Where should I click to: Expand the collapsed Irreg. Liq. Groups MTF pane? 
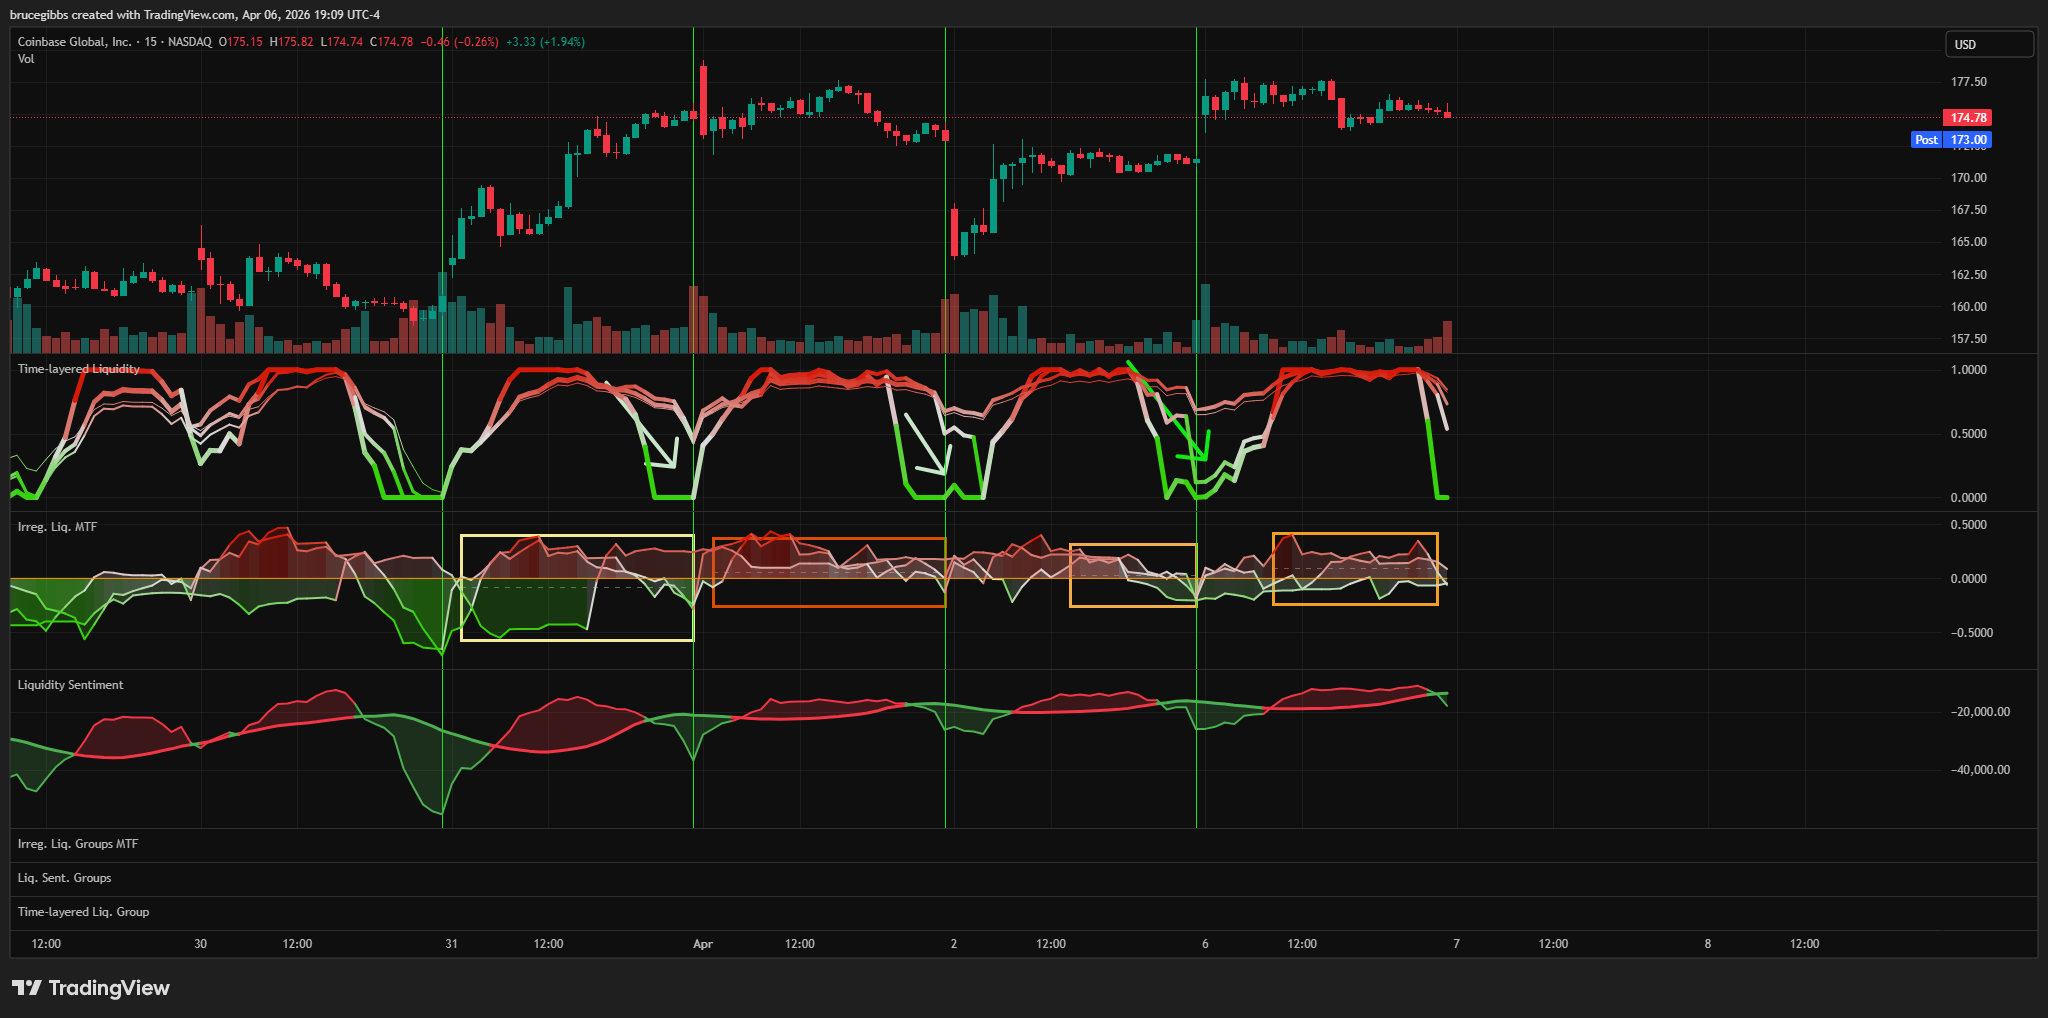pyautogui.click(x=78, y=844)
